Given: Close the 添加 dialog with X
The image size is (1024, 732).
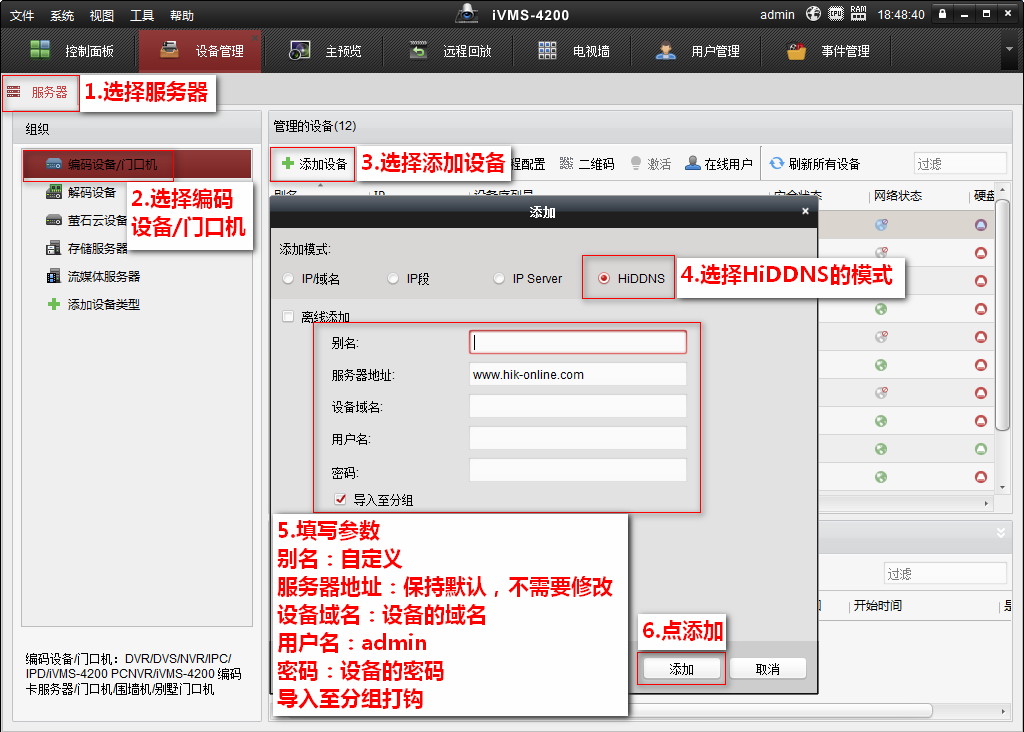Looking at the screenshot, I should coord(805,211).
